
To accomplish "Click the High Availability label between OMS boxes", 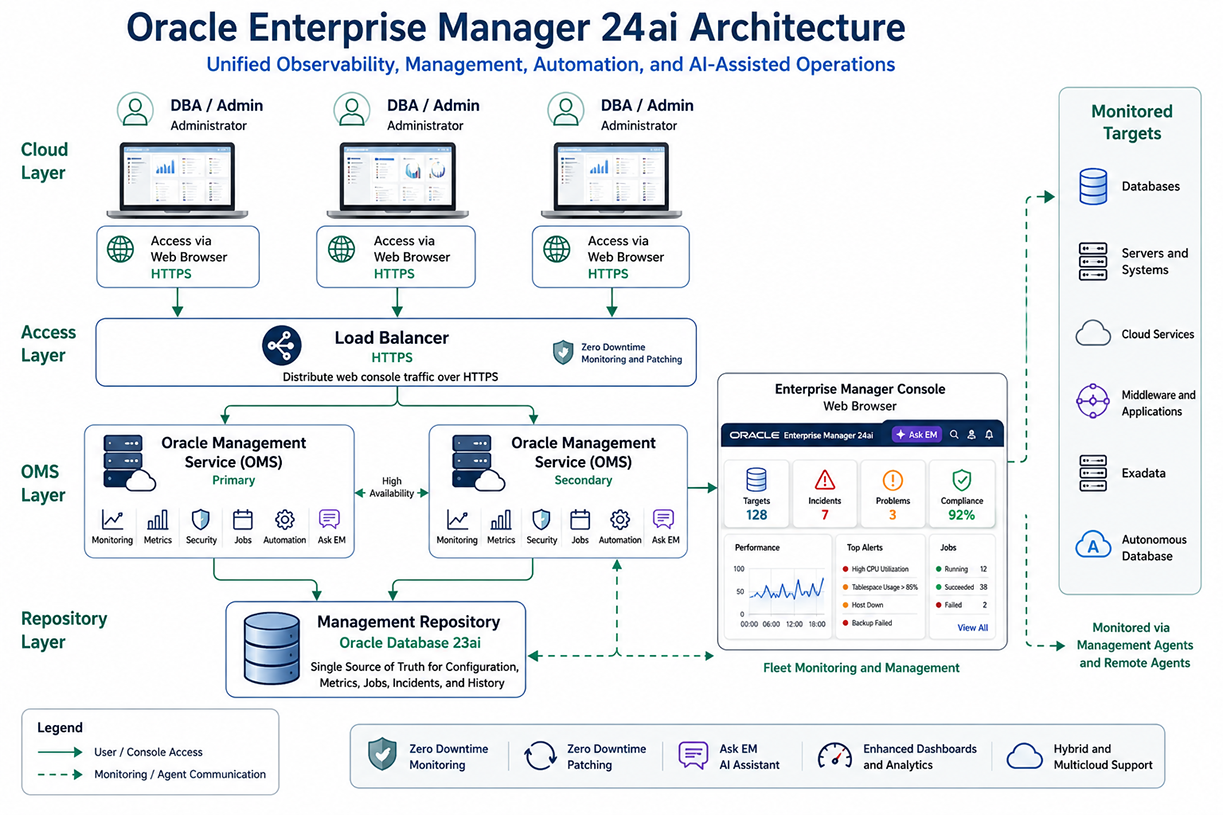I will point(391,487).
